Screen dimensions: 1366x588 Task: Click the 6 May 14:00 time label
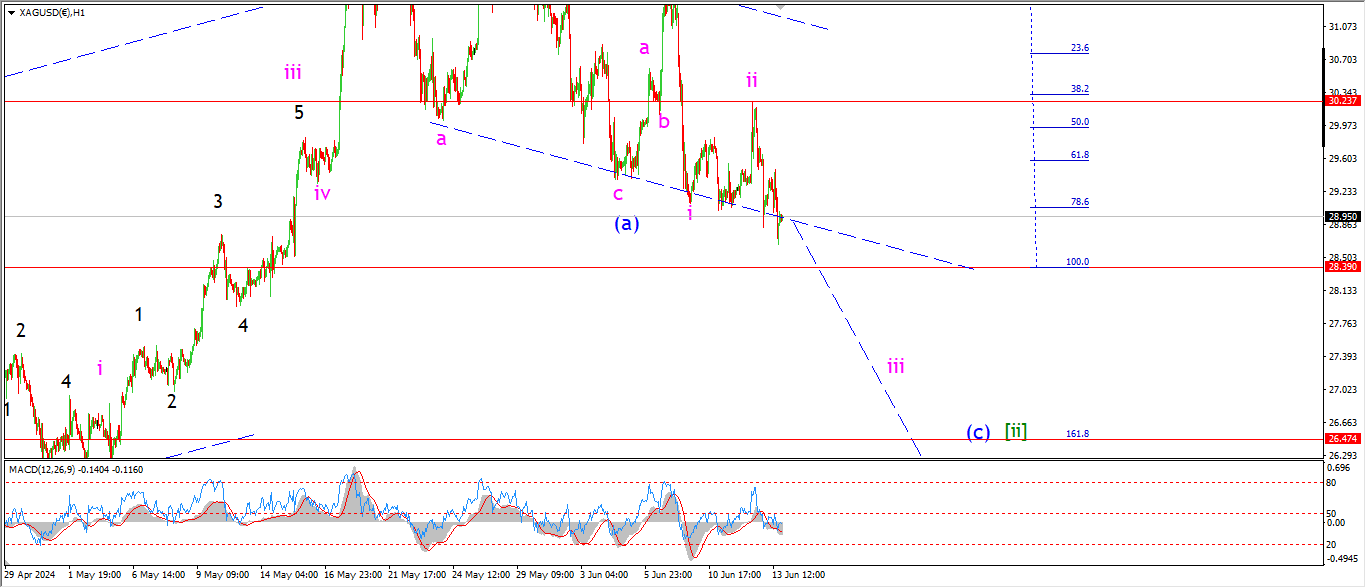(159, 575)
